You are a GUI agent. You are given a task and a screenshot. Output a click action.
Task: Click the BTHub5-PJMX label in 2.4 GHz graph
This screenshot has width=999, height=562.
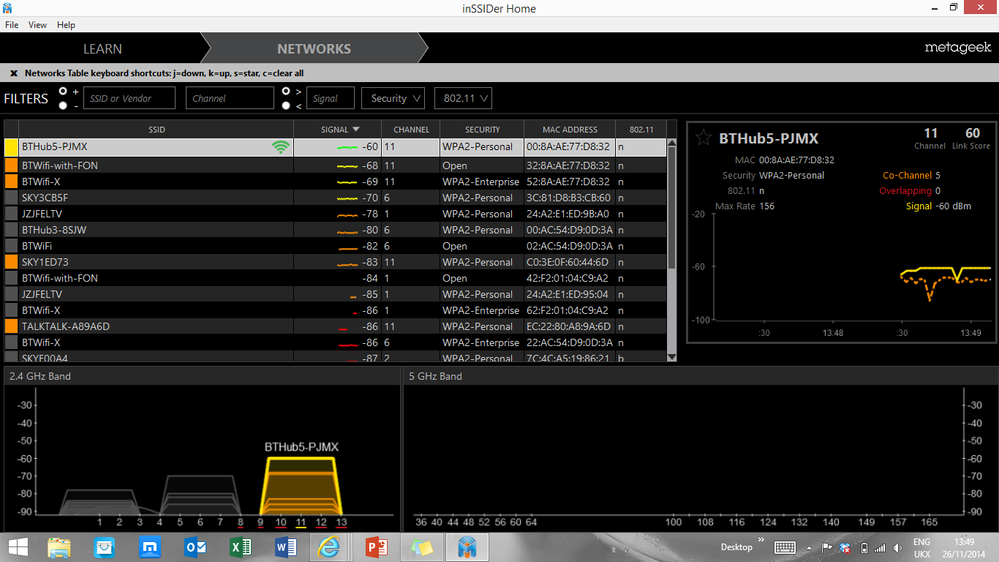pos(301,447)
